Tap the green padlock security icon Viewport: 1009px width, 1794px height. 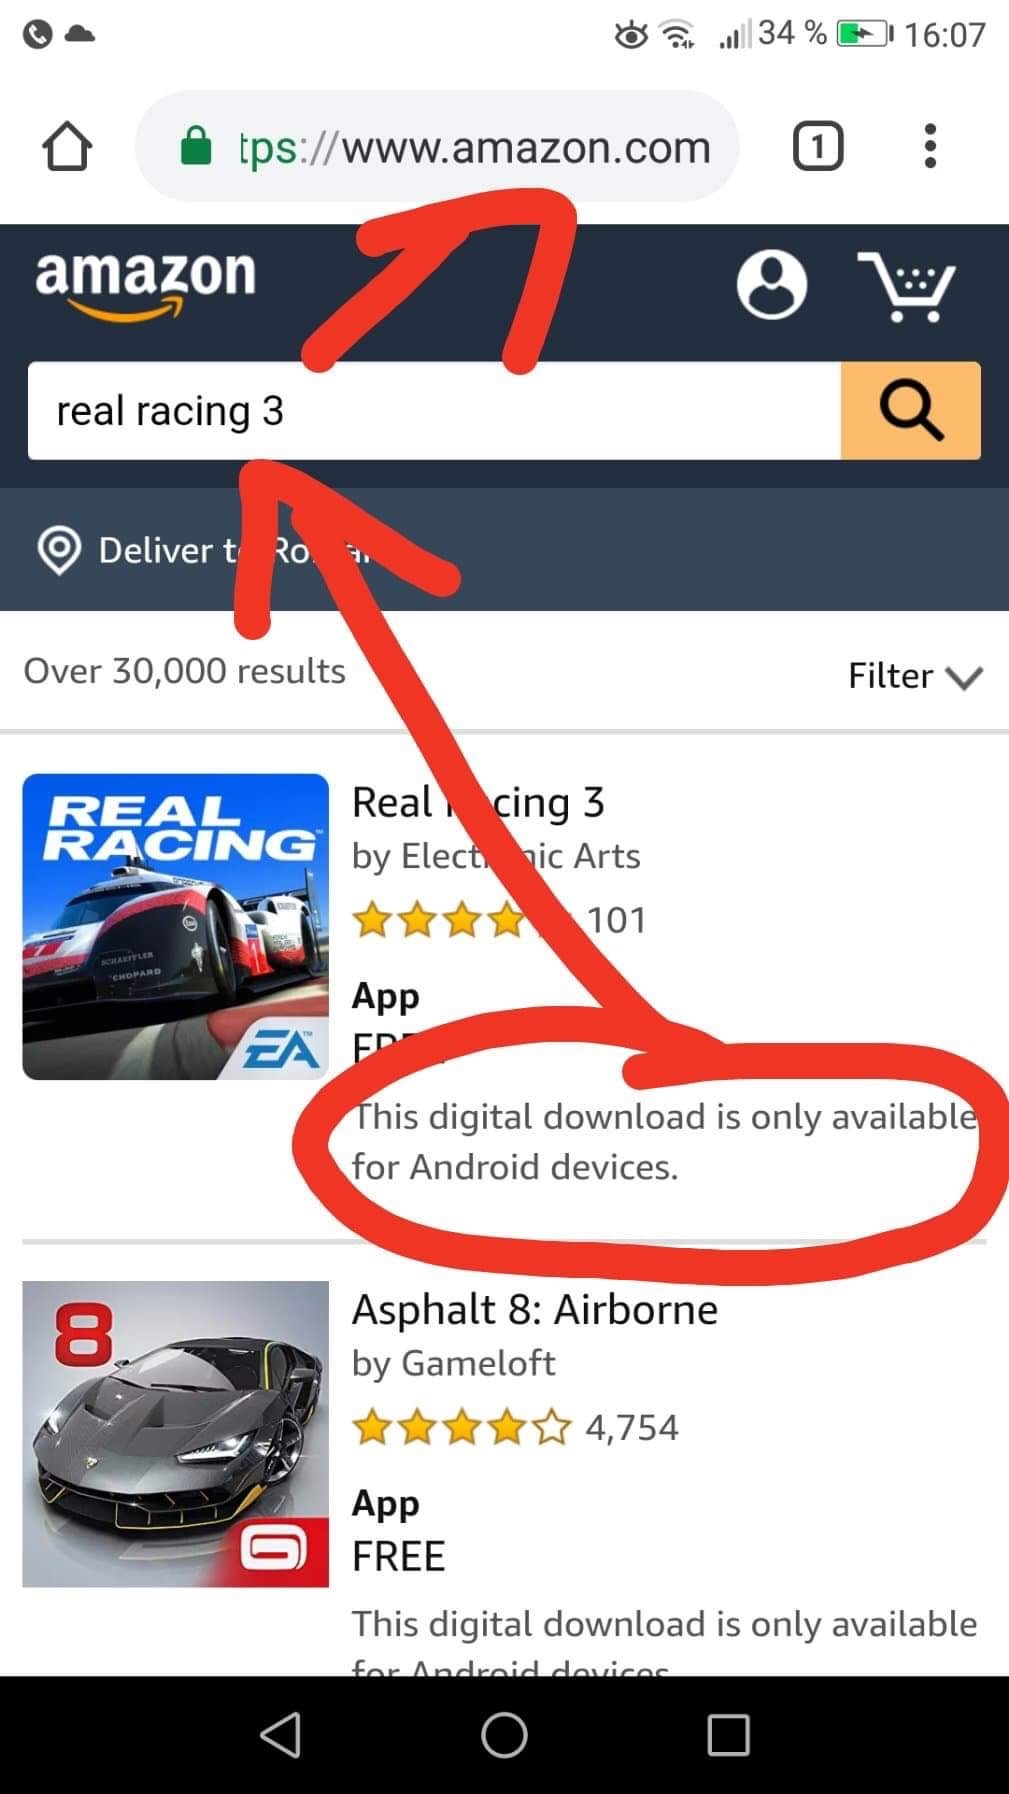coord(195,147)
